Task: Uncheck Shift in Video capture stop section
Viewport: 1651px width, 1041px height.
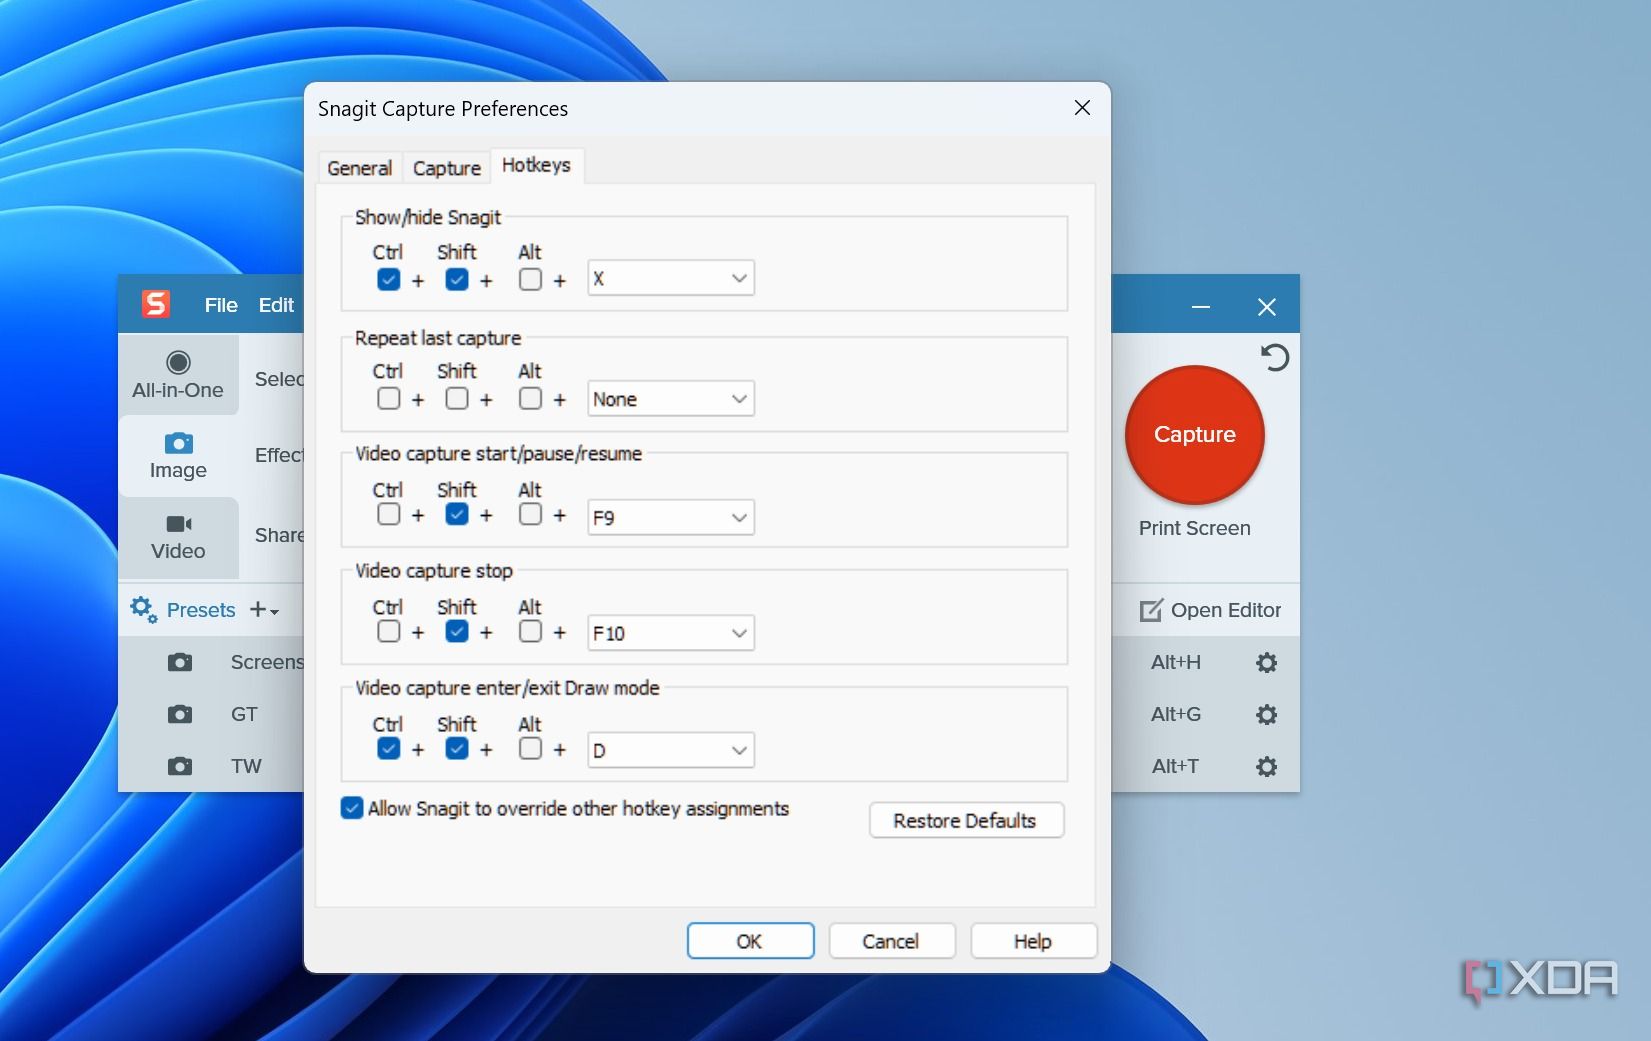Action: coord(457,632)
